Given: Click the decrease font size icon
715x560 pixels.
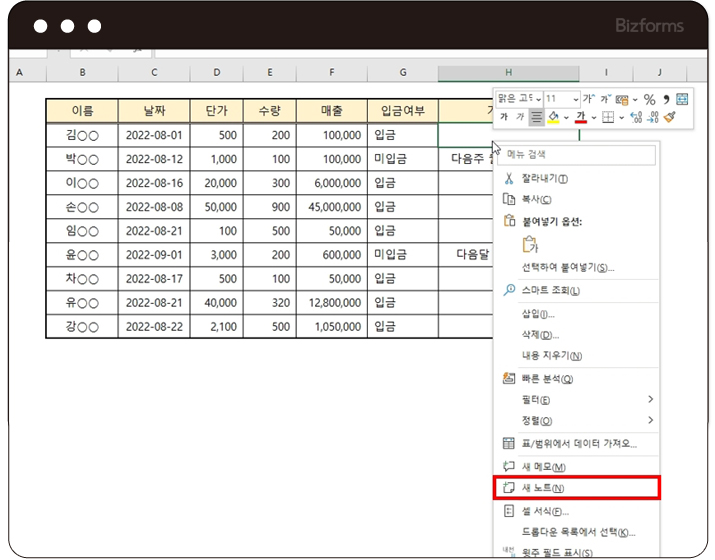Looking at the screenshot, I should [605, 99].
